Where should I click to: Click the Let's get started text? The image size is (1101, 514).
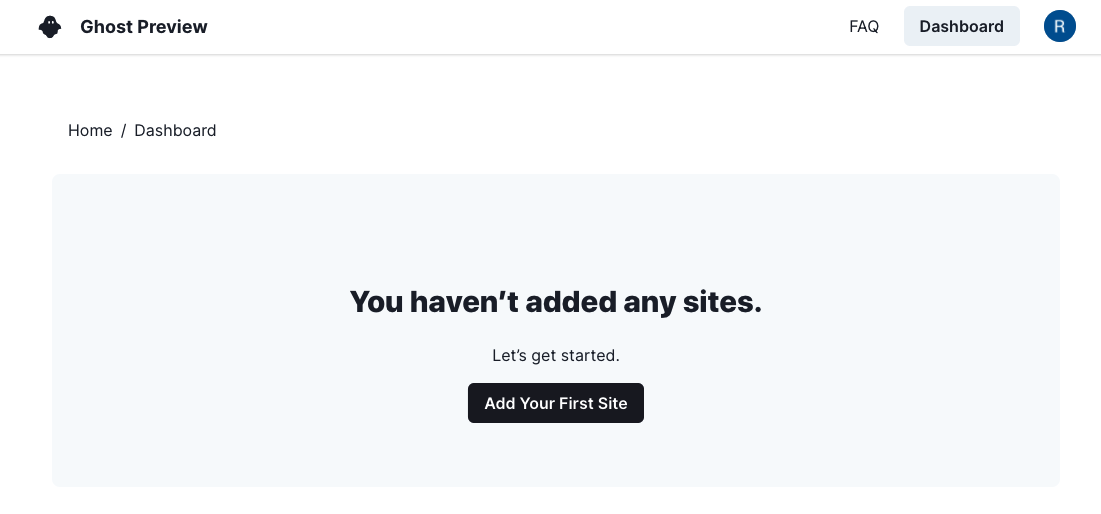point(555,355)
